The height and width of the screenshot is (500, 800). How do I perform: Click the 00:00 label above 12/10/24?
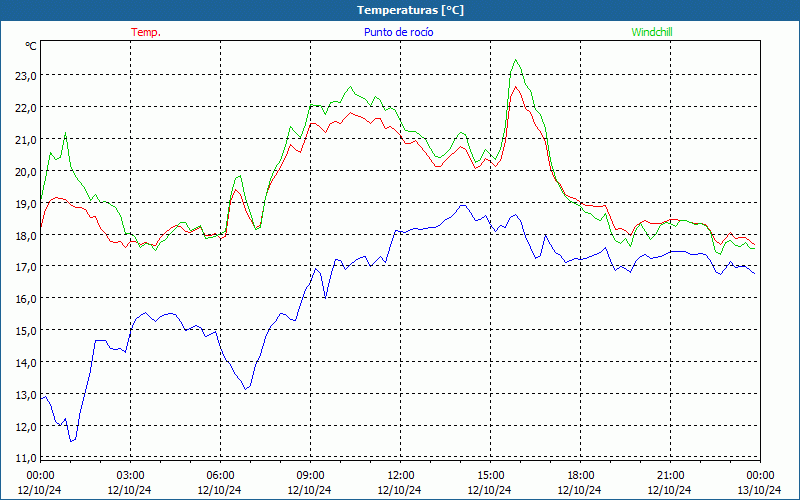pyautogui.click(x=40, y=475)
